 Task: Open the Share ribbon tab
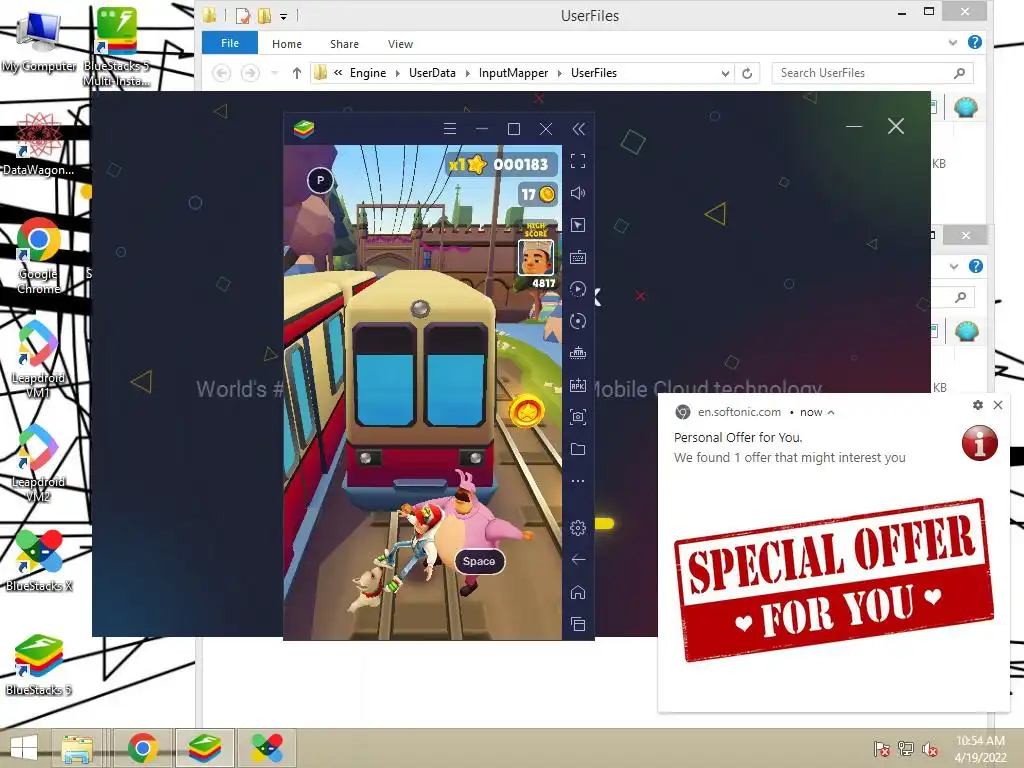(x=344, y=44)
